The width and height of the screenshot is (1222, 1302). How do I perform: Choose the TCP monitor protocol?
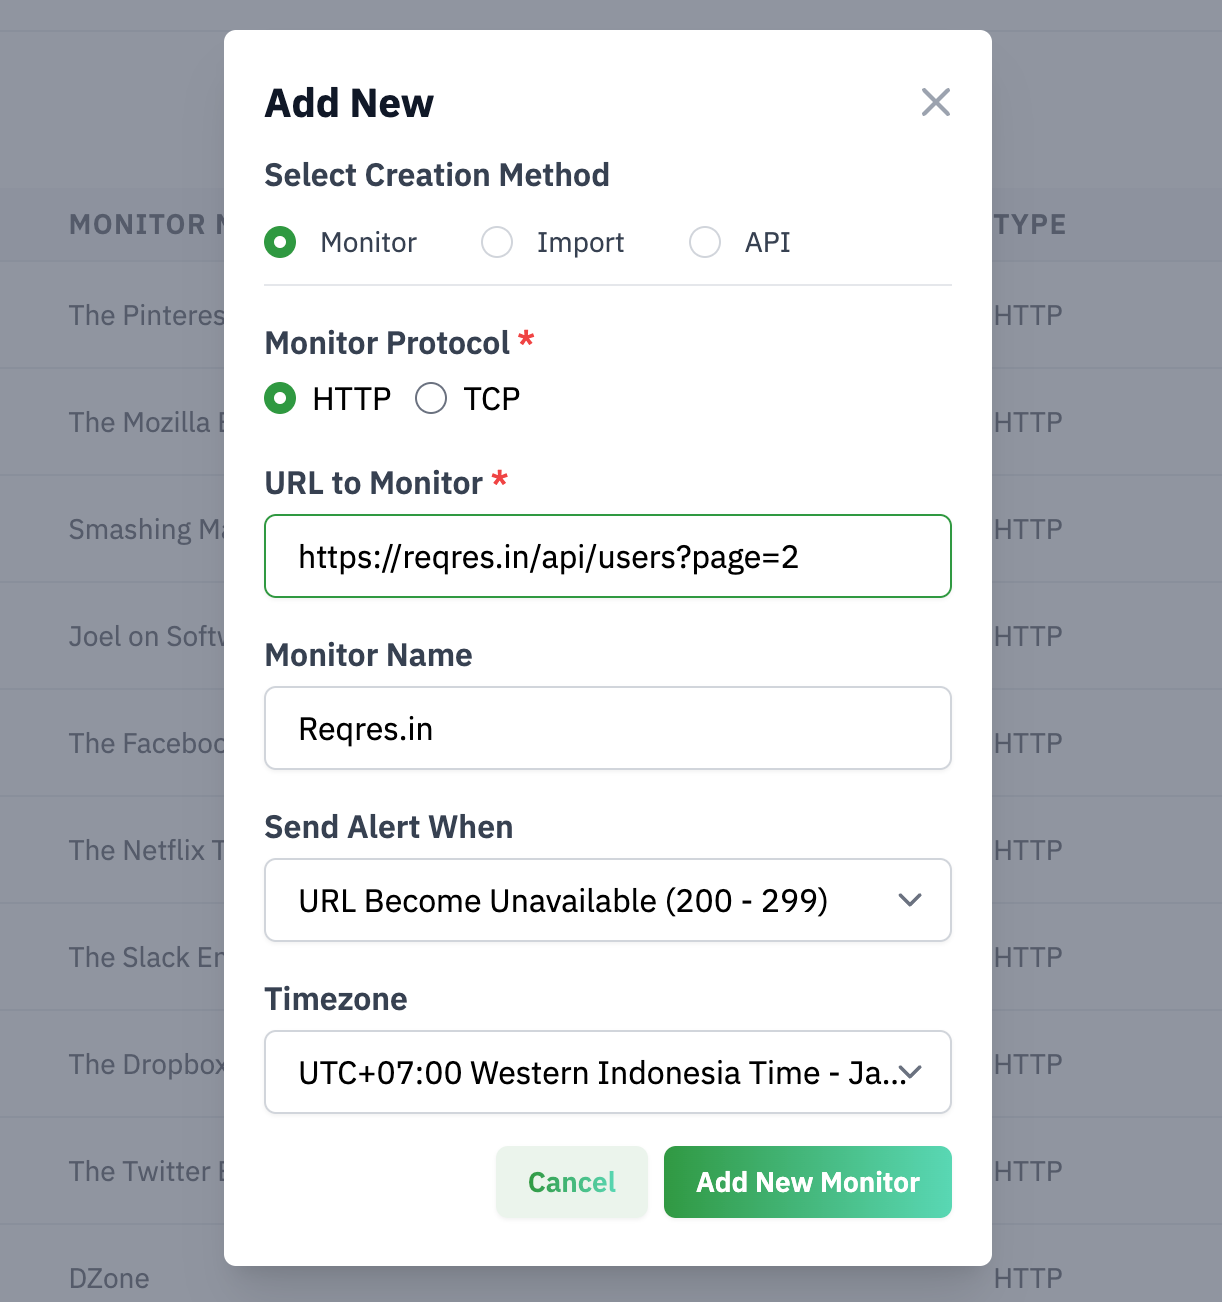tap(431, 398)
